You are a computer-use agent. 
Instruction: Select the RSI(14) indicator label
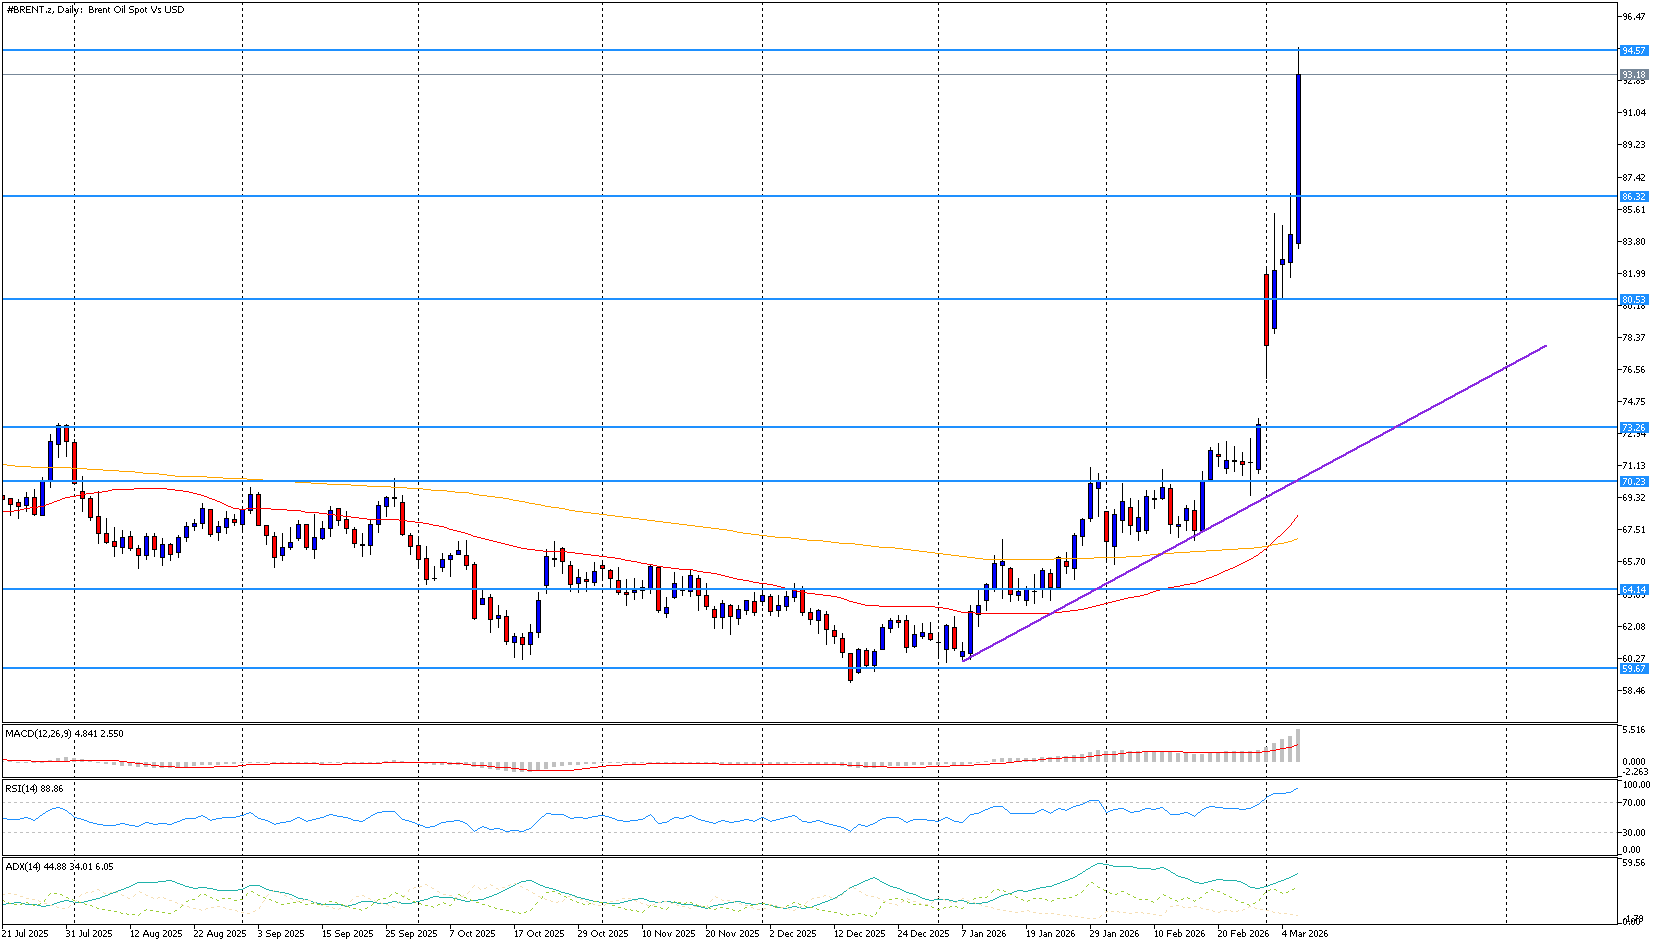[x=34, y=789]
